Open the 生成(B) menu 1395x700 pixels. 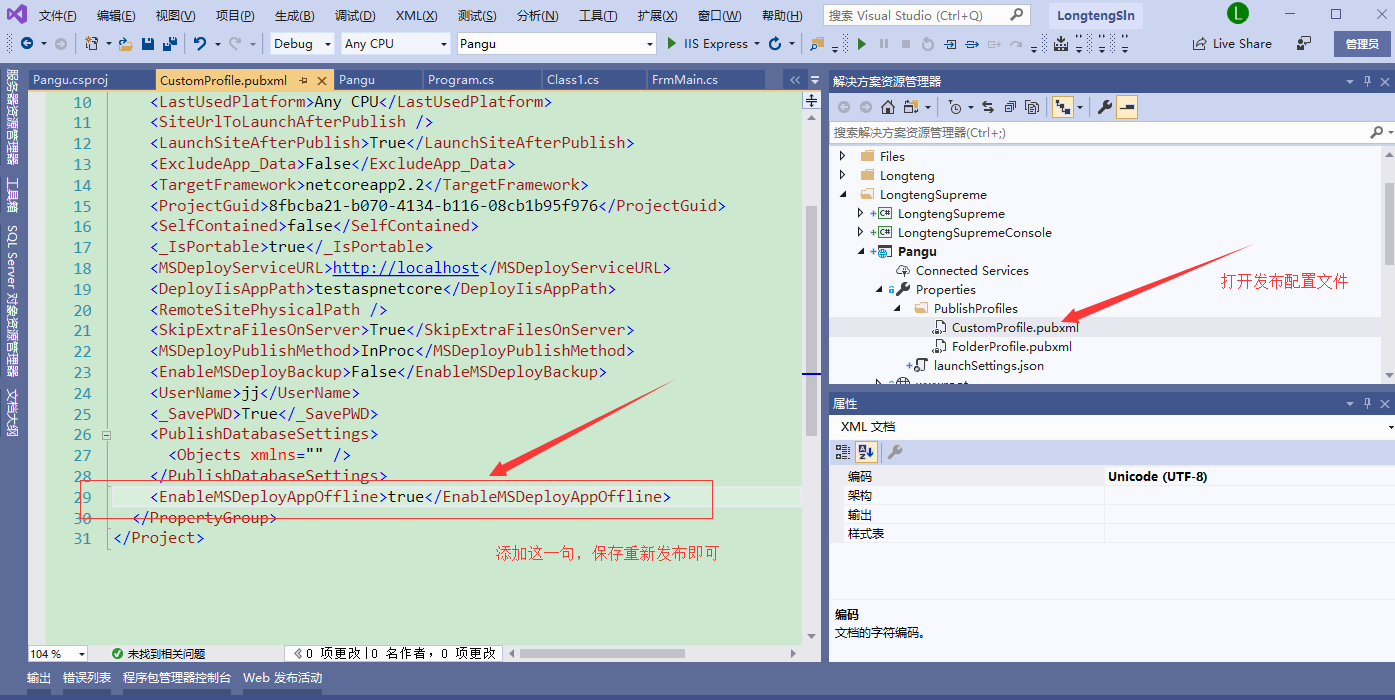point(294,16)
